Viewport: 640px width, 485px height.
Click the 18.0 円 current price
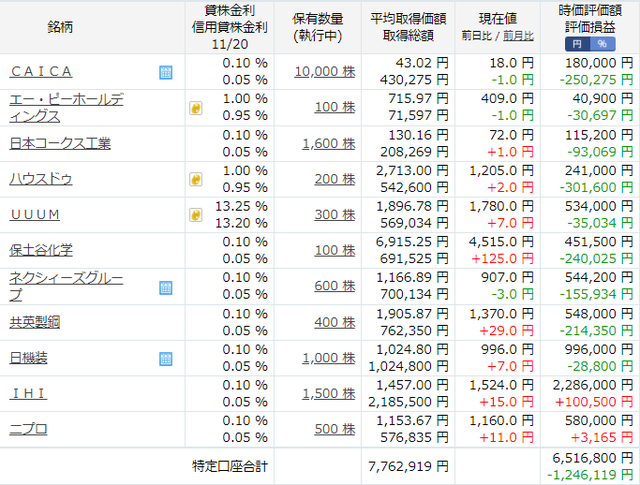pyautogui.click(x=512, y=63)
